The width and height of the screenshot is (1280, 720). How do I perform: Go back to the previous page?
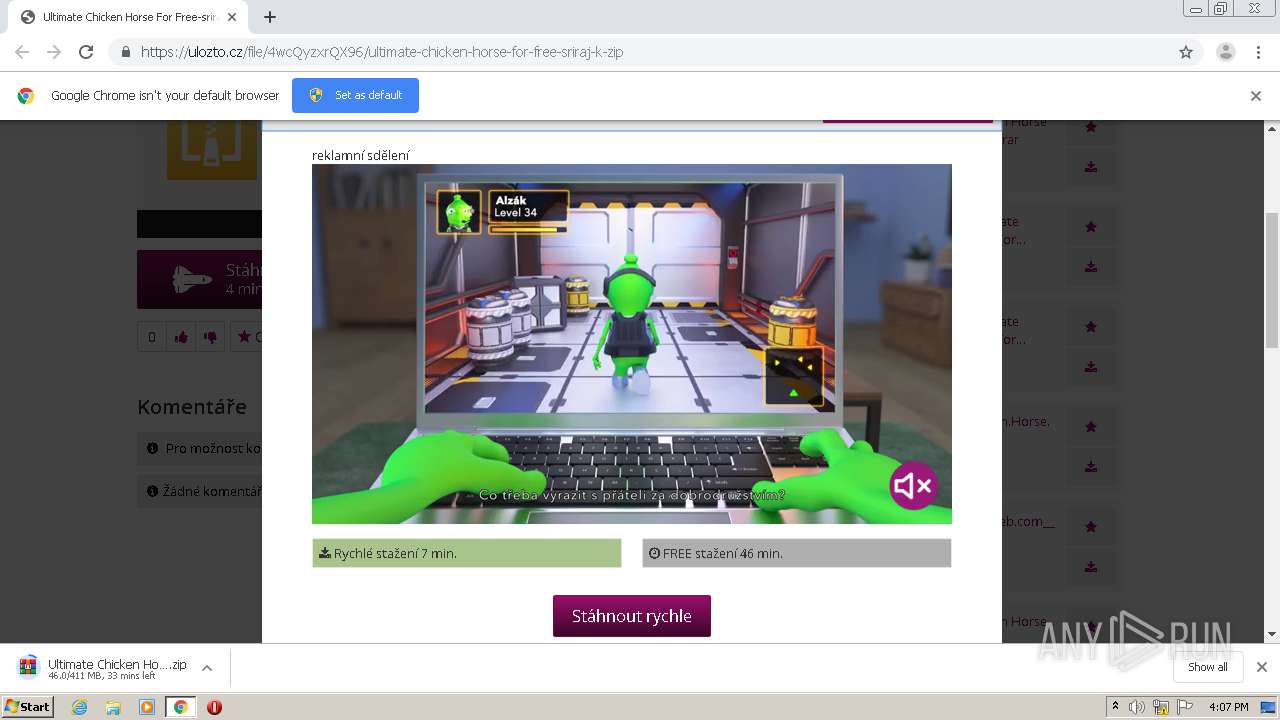[x=22, y=52]
